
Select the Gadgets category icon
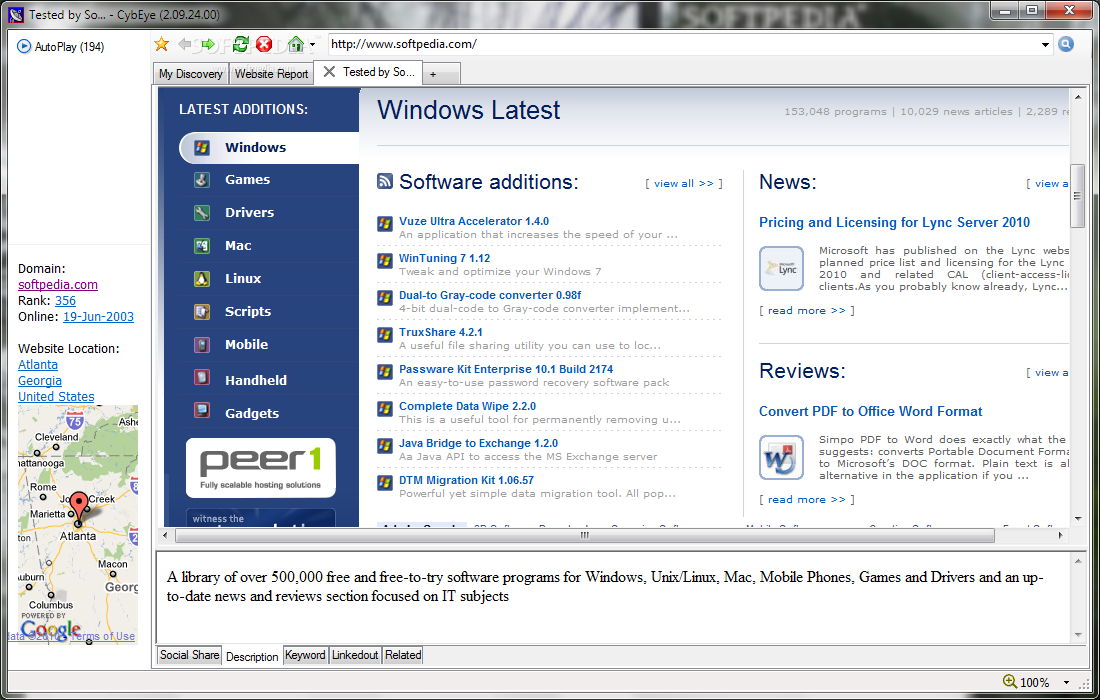coord(202,410)
